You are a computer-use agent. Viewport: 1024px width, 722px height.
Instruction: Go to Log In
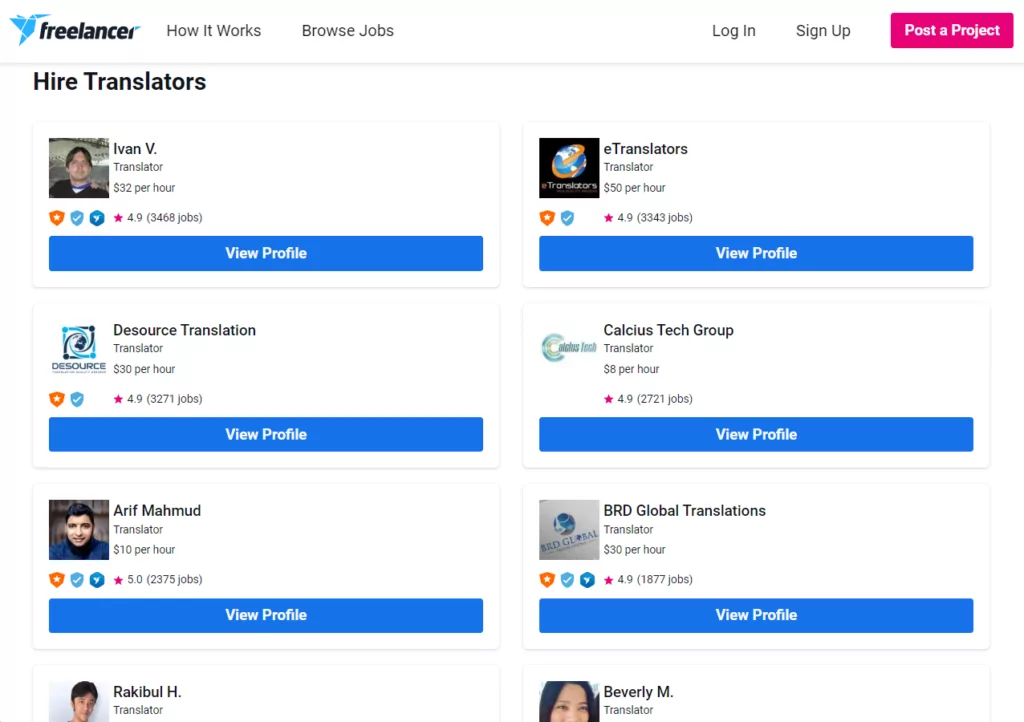(733, 31)
